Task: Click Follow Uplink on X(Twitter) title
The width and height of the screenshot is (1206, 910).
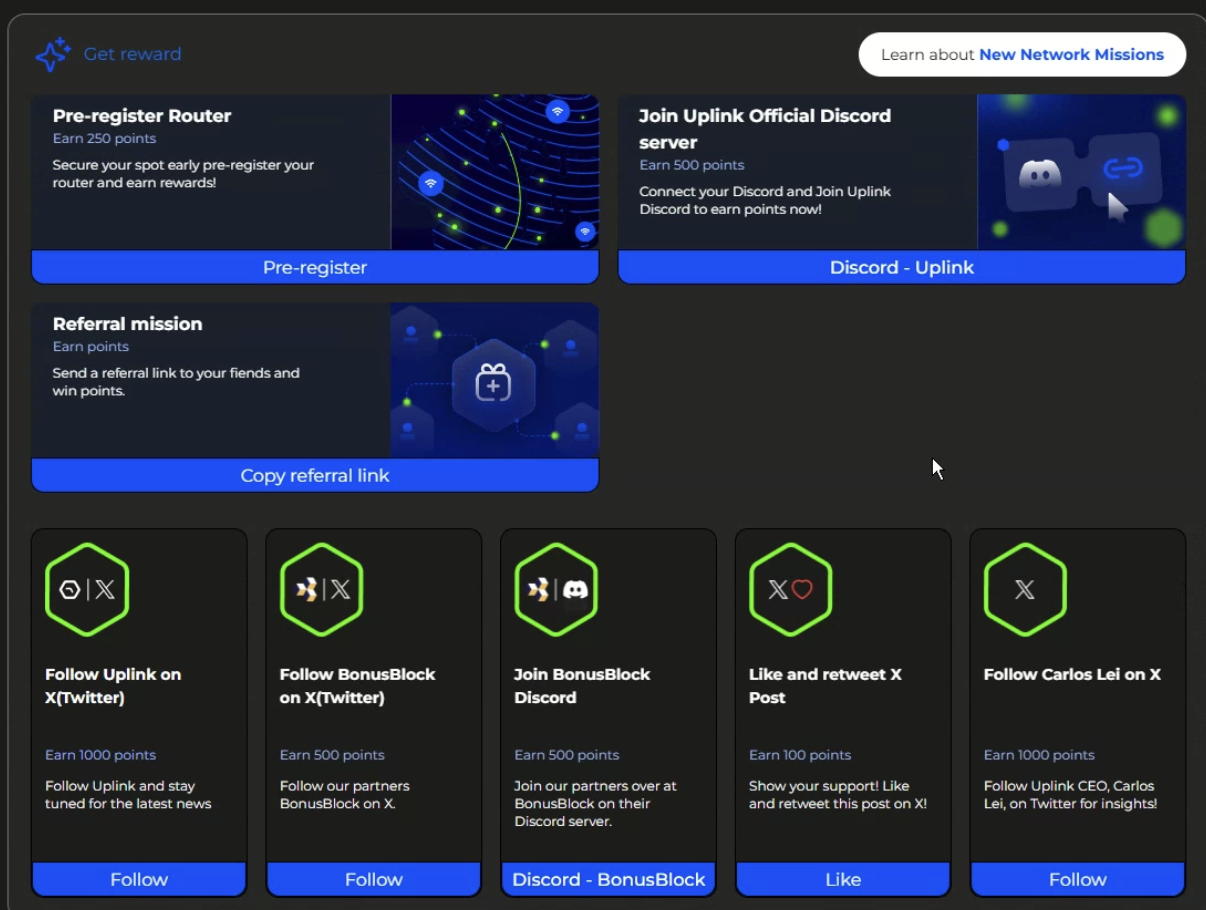Action: [x=113, y=686]
